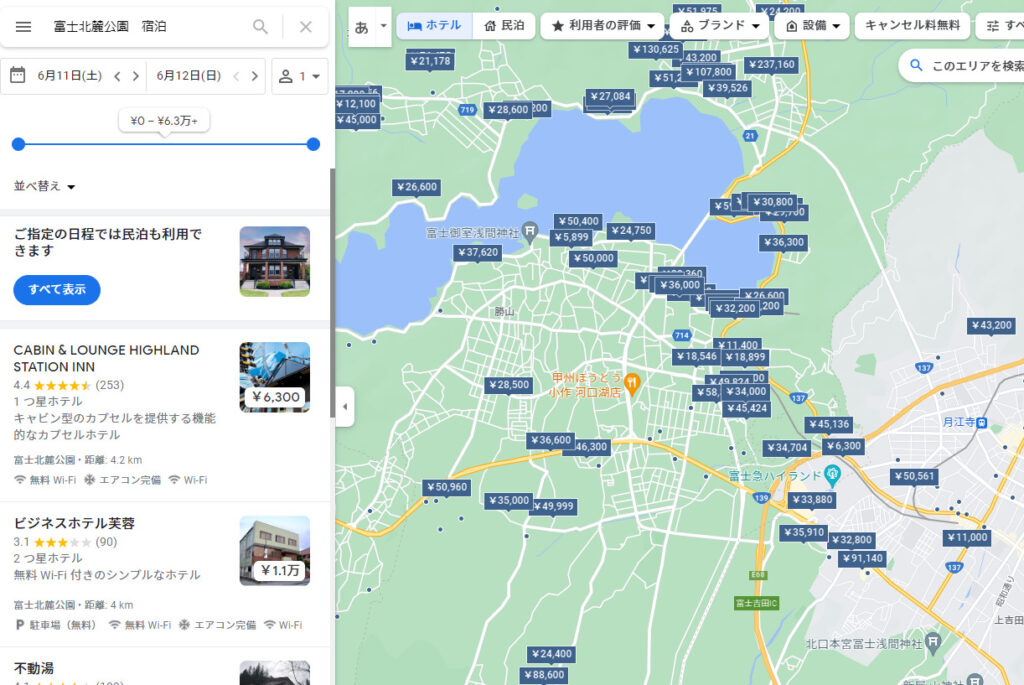Open ビジネスホテル芙蓉 listing
This screenshot has width=1024, height=685.
click(74, 523)
